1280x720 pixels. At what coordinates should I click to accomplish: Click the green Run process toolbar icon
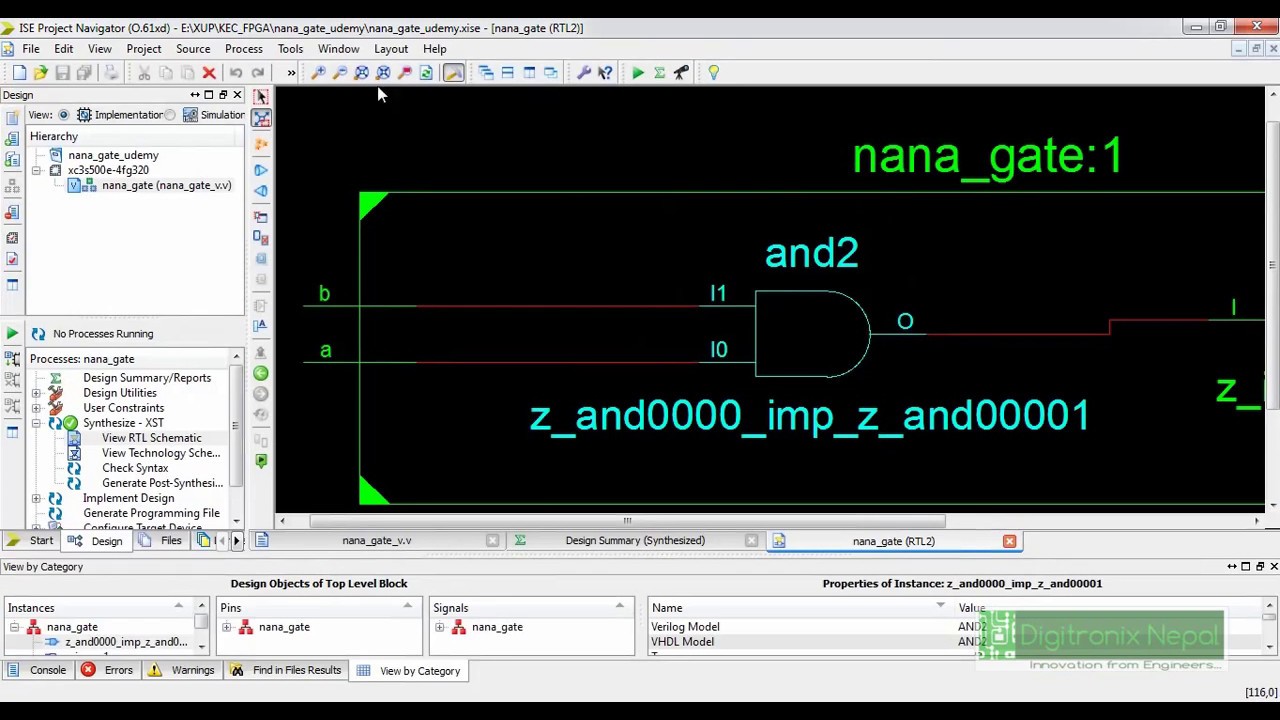tap(638, 72)
